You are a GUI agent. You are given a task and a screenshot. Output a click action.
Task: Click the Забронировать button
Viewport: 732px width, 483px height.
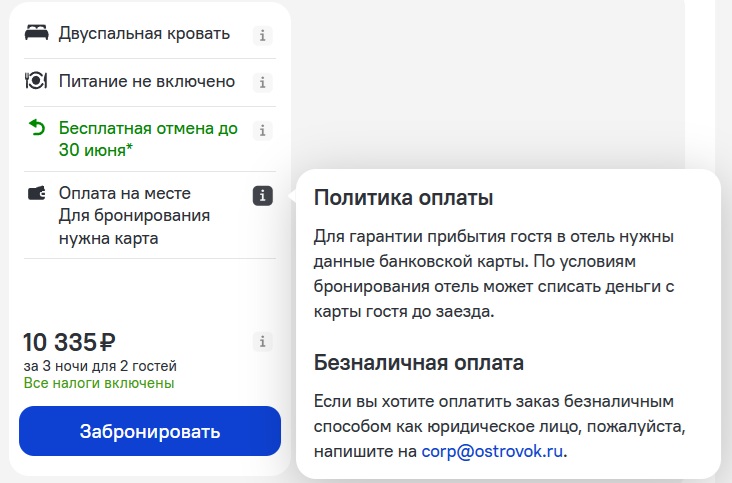coord(150,431)
